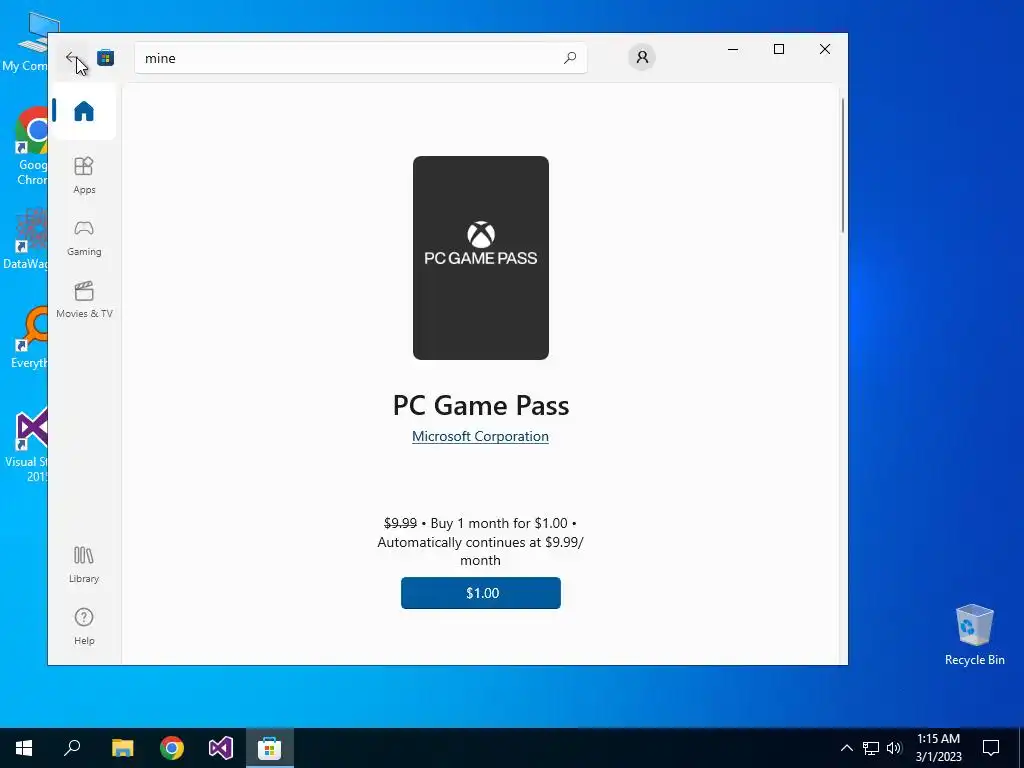Click the struck-through $9.99 price text
1024x768 pixels.
(400, 523)
